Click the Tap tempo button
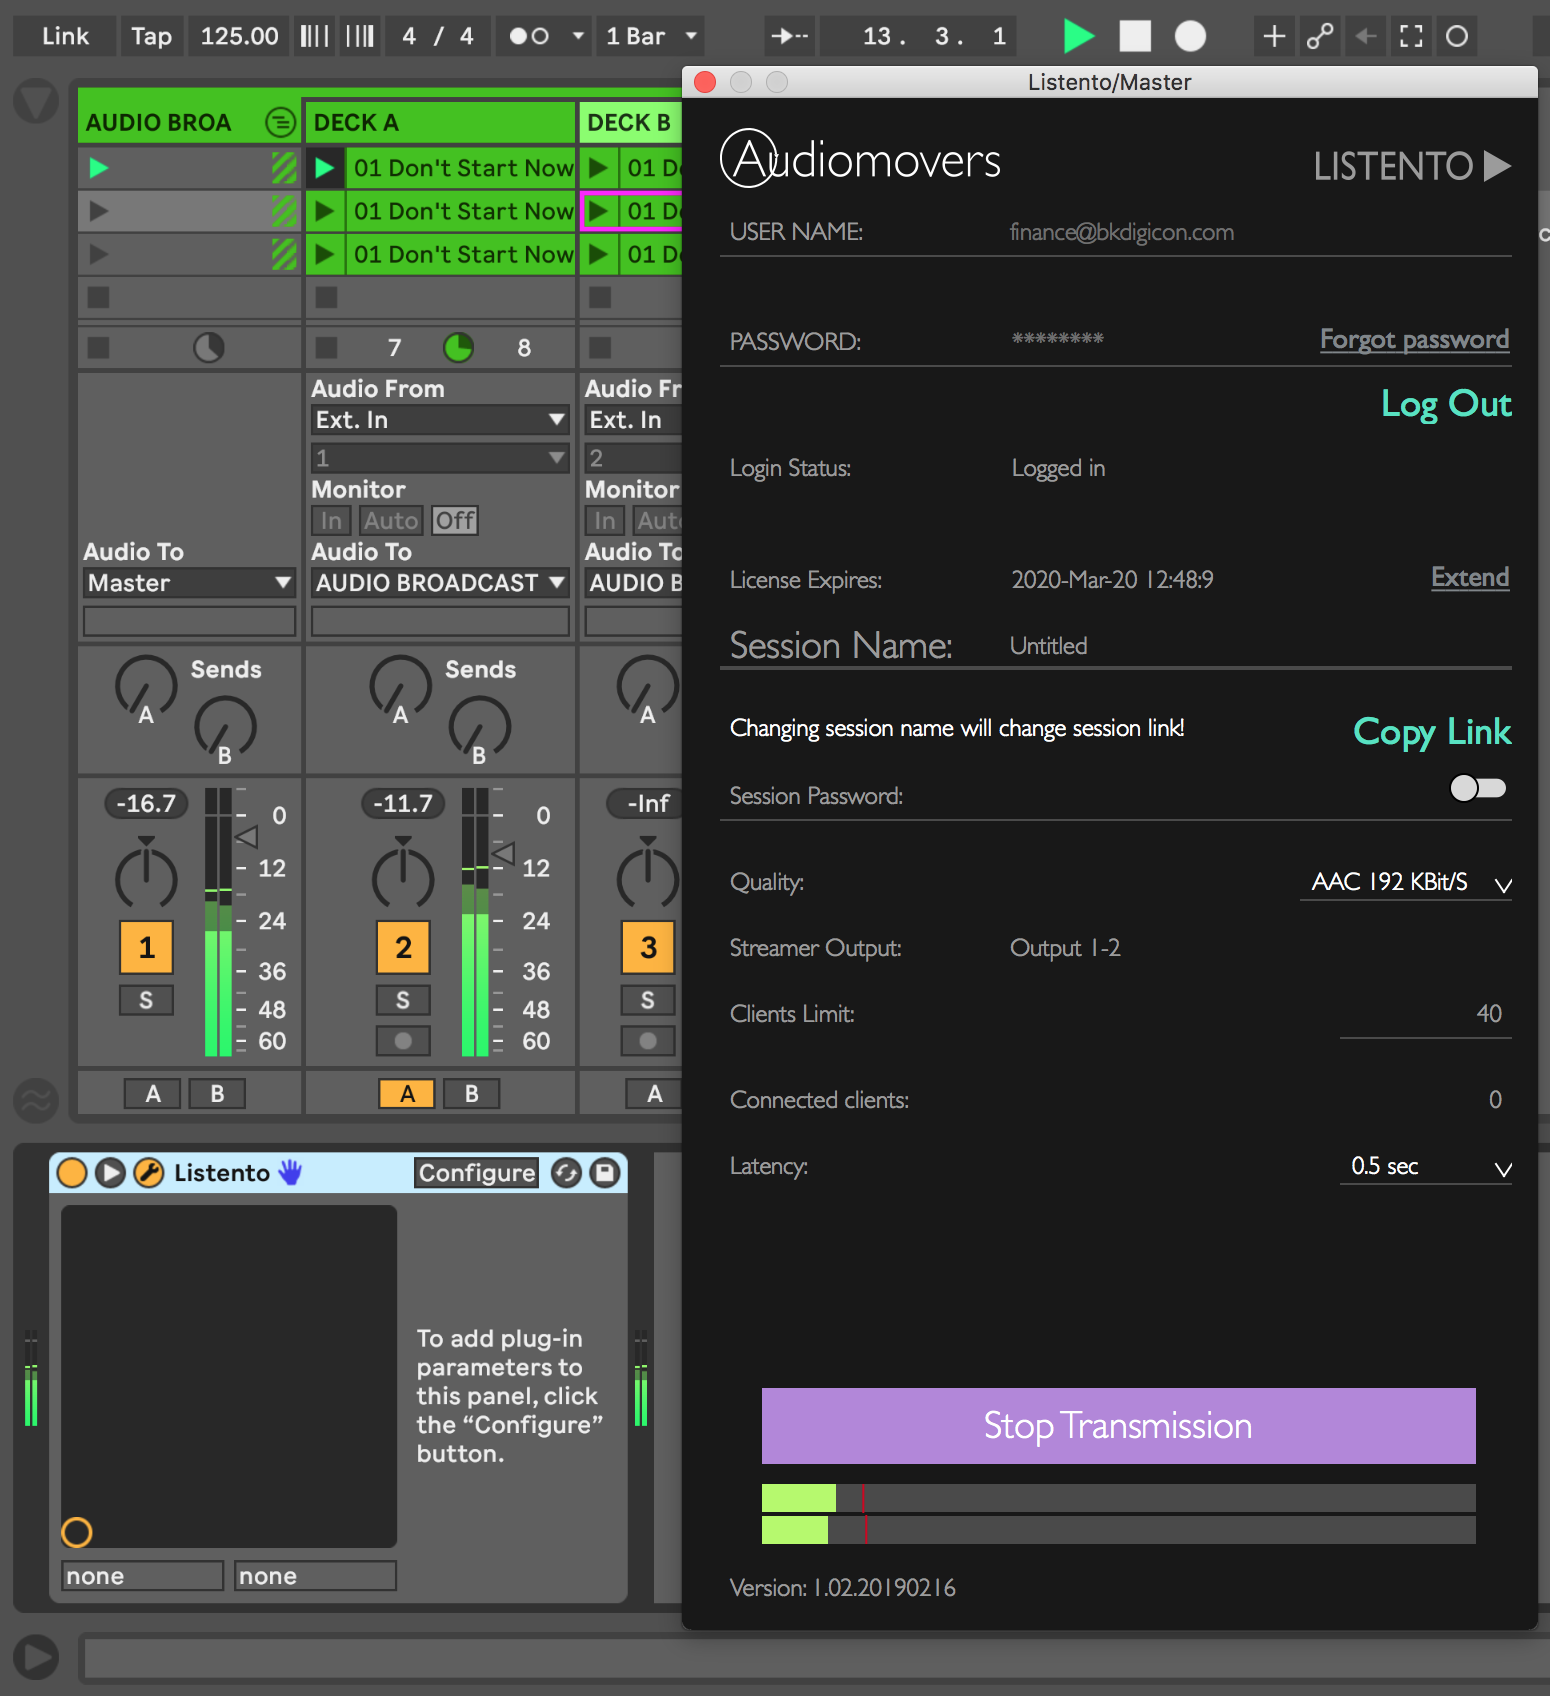This screenshot has height=1696, width=1550. click(x=151, y=36)
